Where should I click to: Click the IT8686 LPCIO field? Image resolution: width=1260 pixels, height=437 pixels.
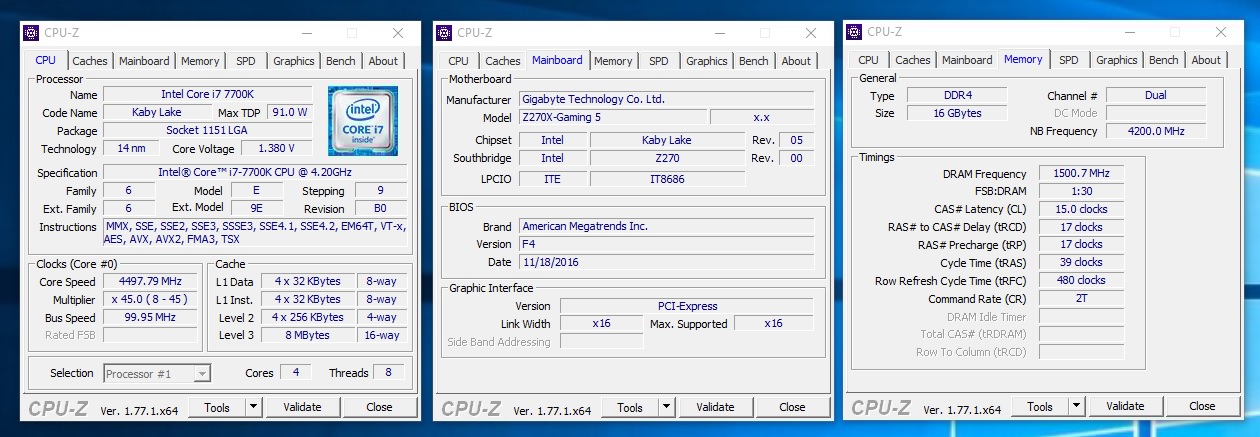tap(667, 178)
